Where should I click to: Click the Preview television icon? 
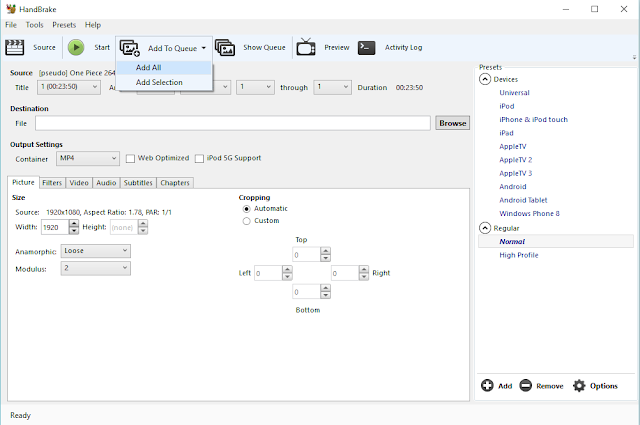tap(306, 47)
